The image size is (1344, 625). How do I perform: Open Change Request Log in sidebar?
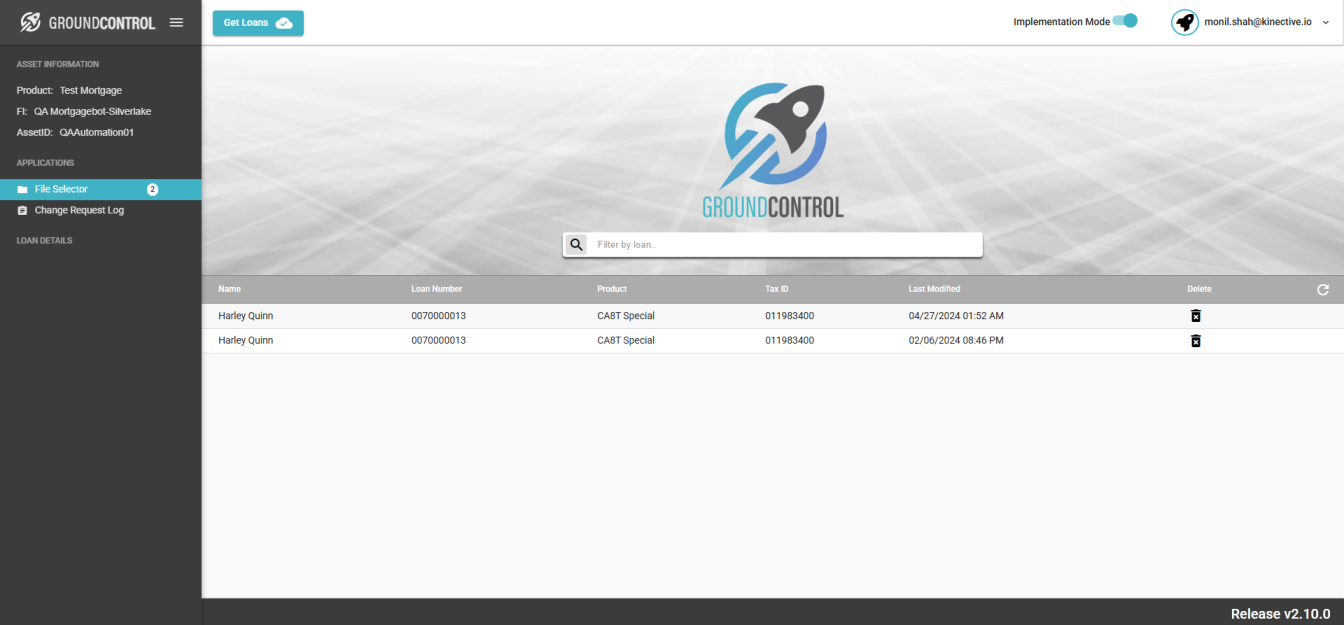(x=101, y=211)
